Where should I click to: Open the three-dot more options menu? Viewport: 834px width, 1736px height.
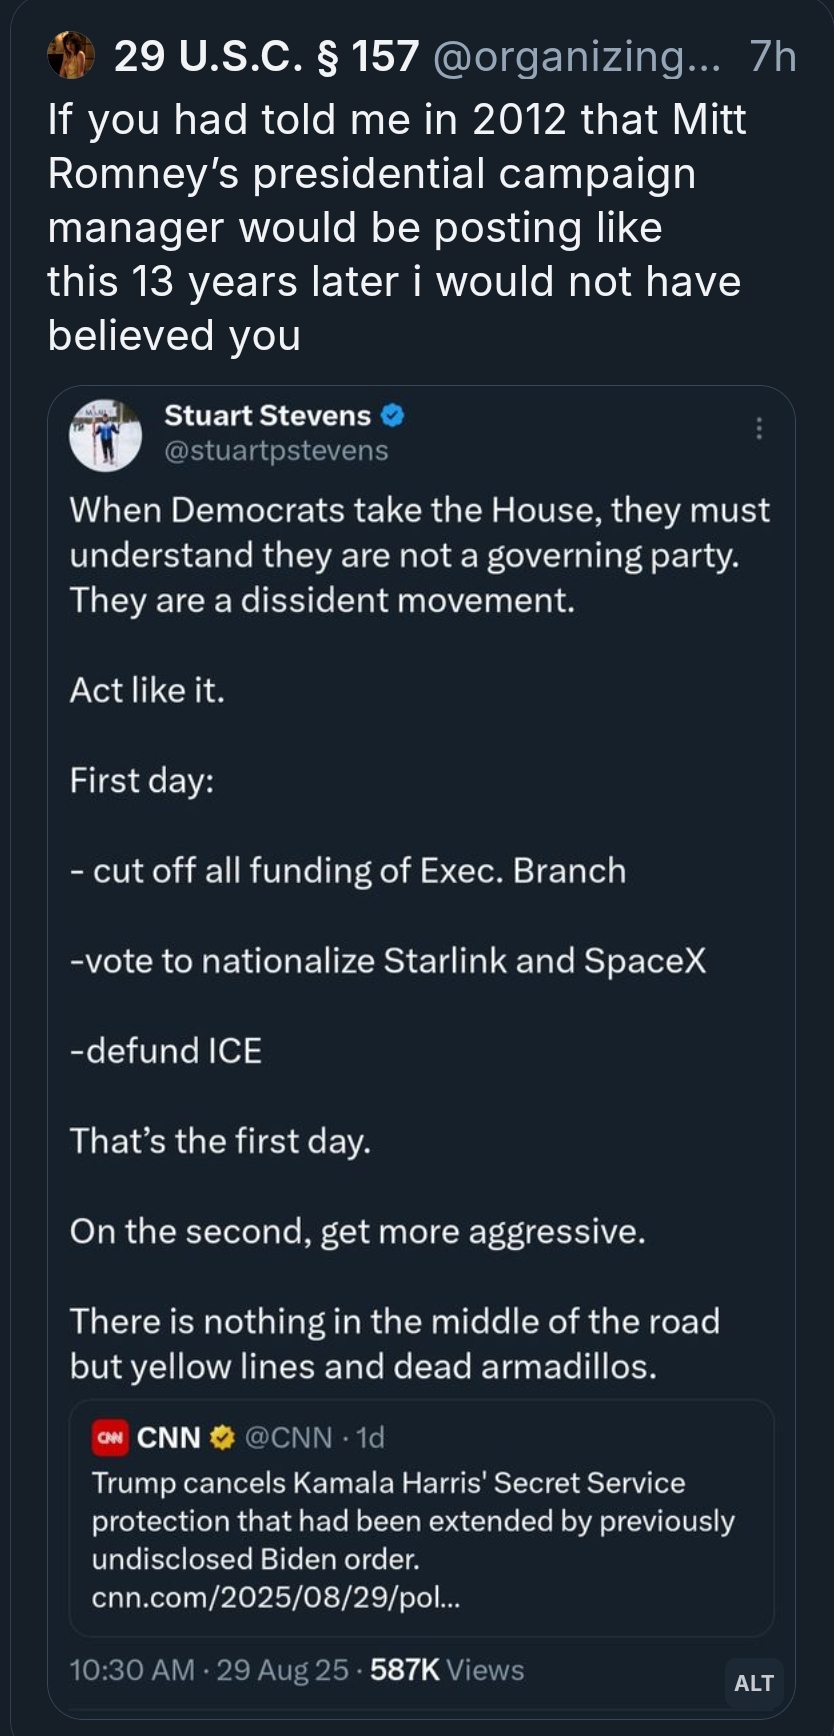(759, 428)
